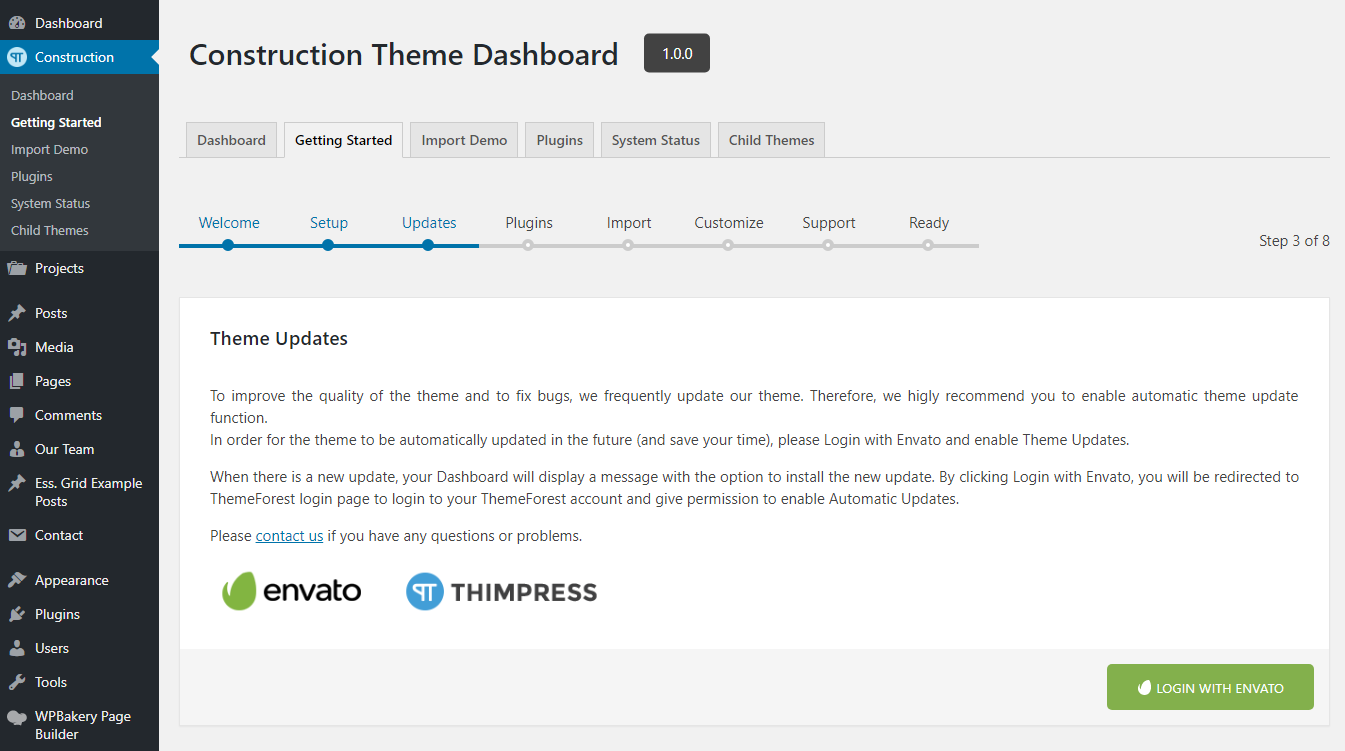Jump to the Customize step
The height and width of the screenshot is (751, 1345).
click(x=728, y=222)
